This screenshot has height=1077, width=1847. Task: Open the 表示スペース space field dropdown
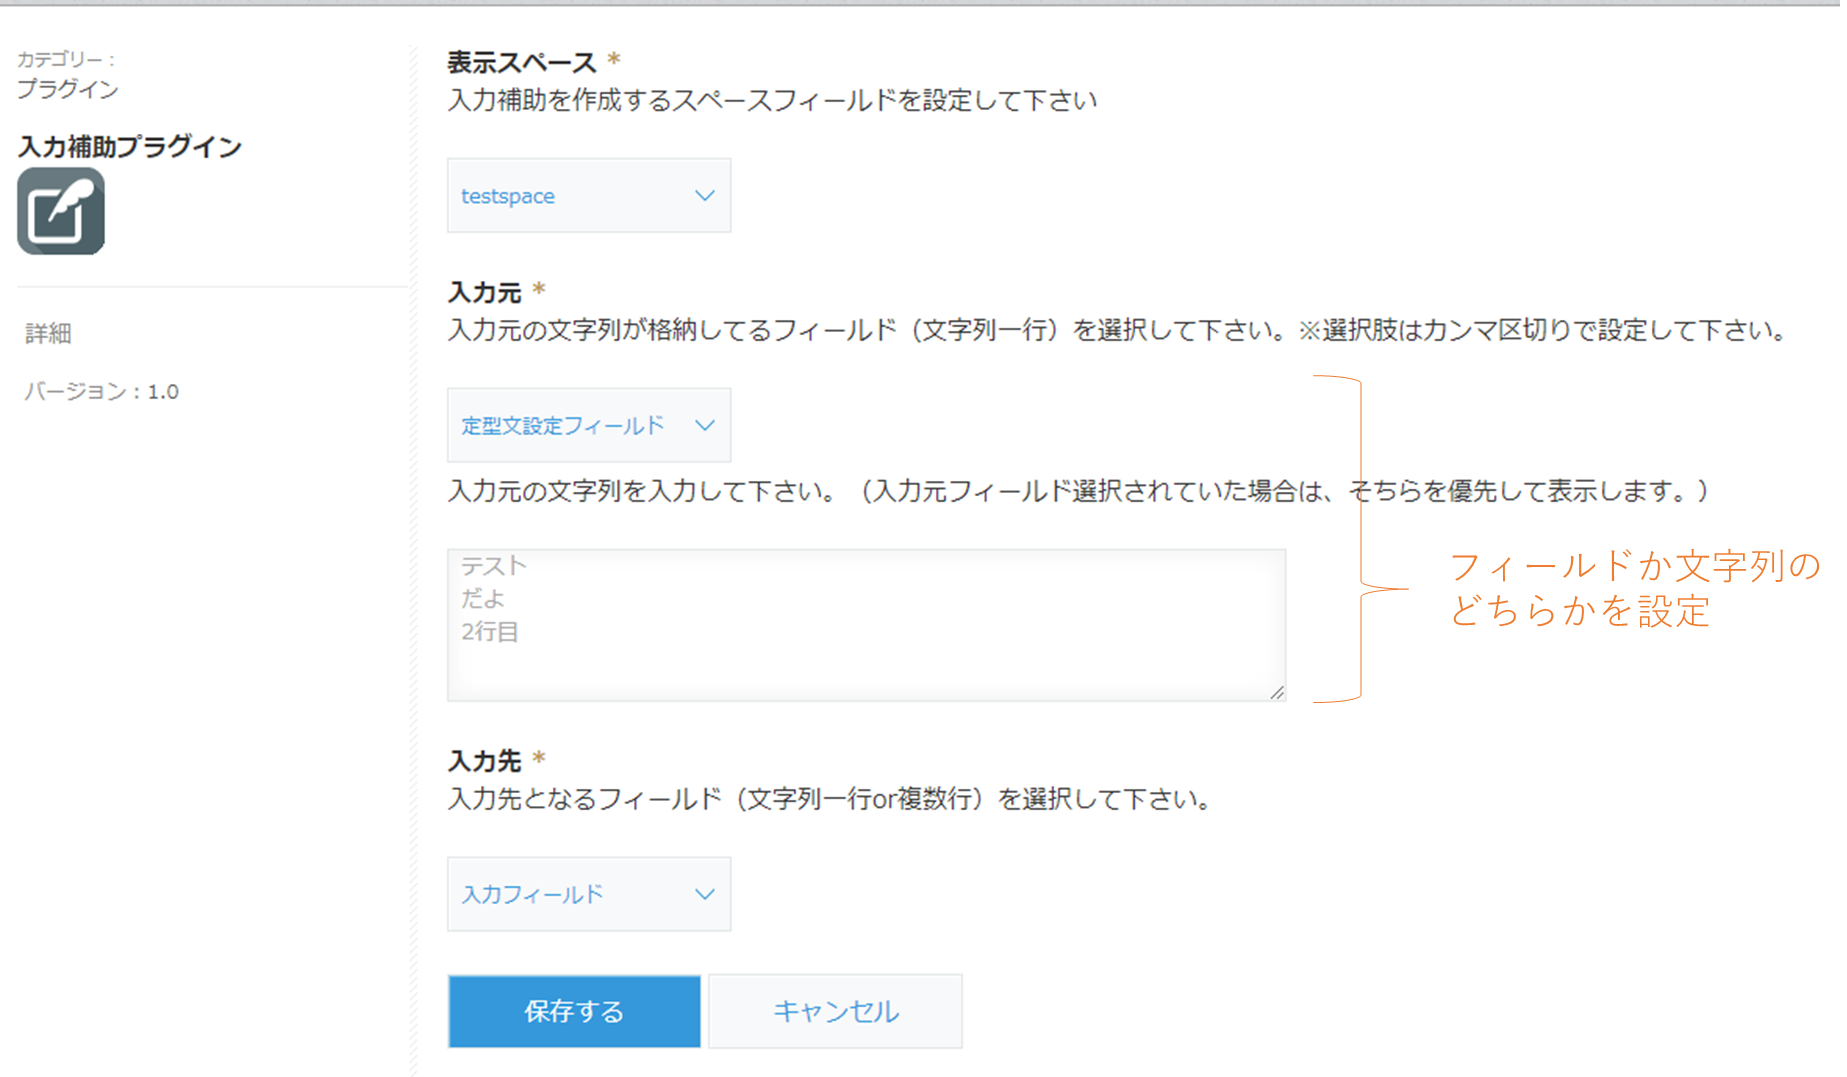[x=589, y=195]
